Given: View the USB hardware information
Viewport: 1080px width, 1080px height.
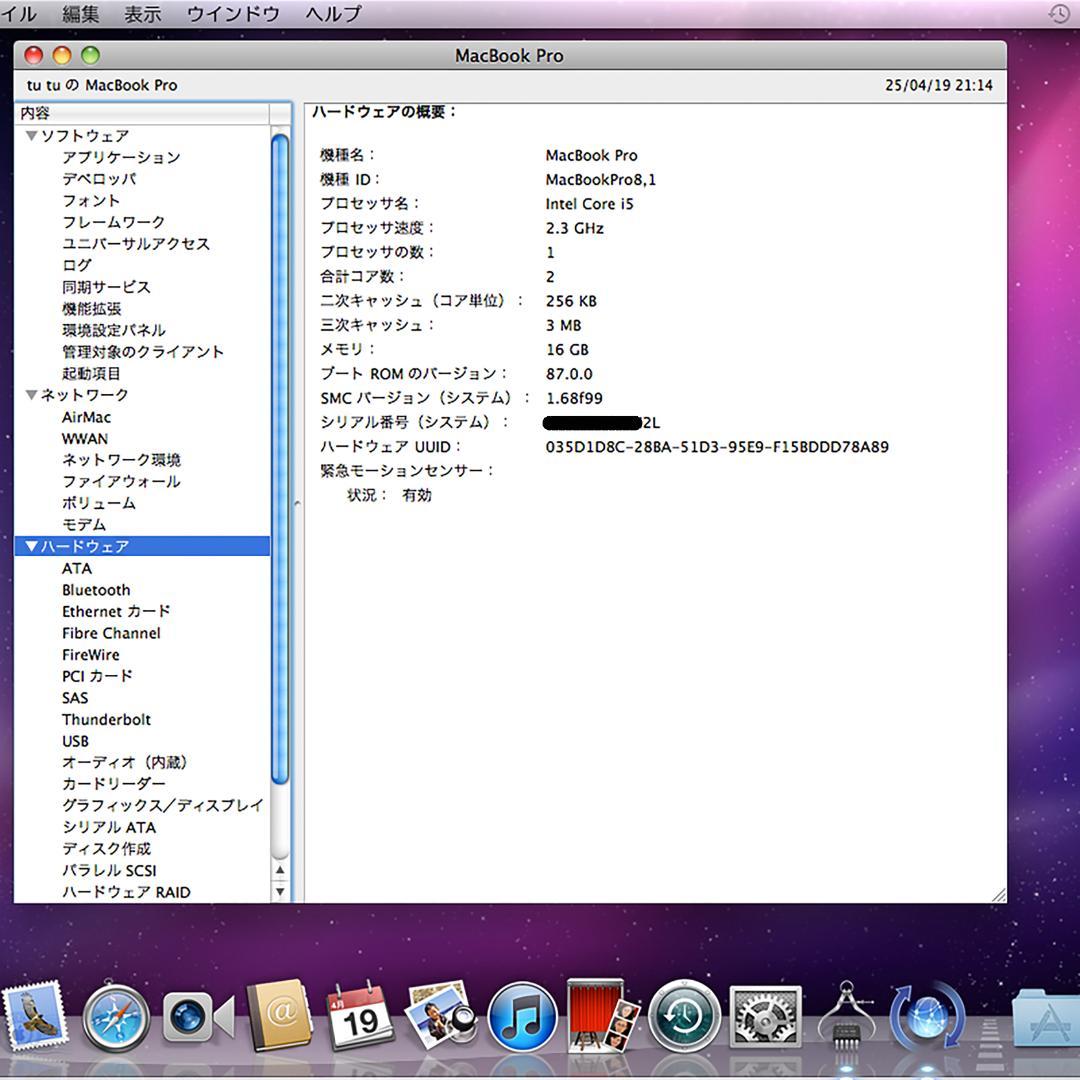Looking at the screenshot, I should click(74, 741).
